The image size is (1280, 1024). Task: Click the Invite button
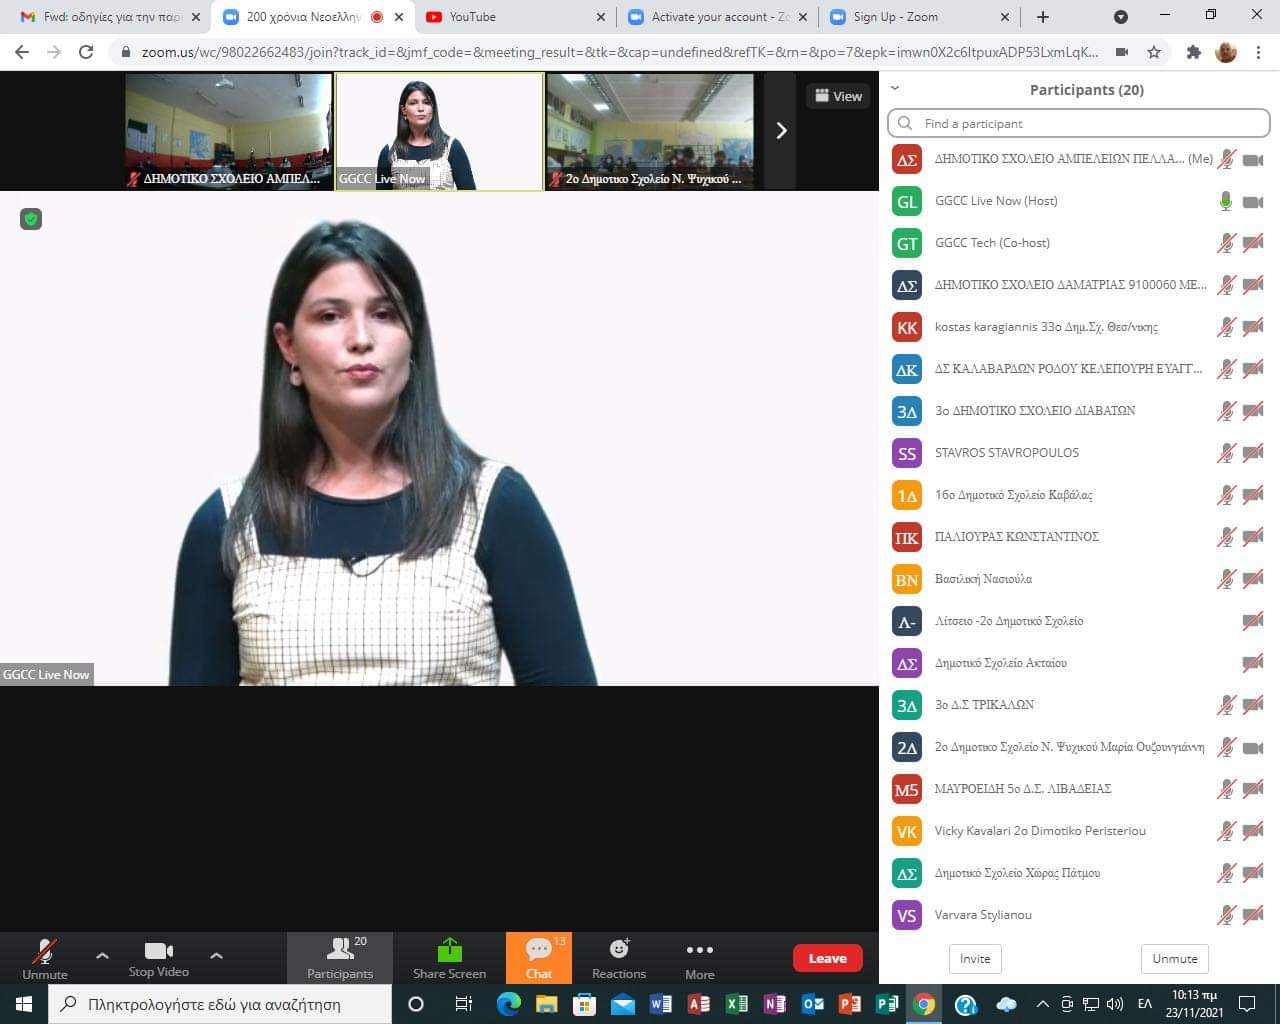(975, 958)
